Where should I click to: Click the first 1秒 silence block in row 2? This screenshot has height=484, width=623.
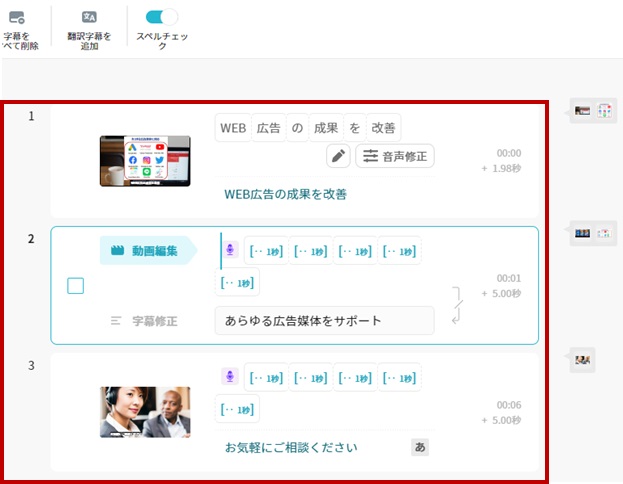pos(265,251)
